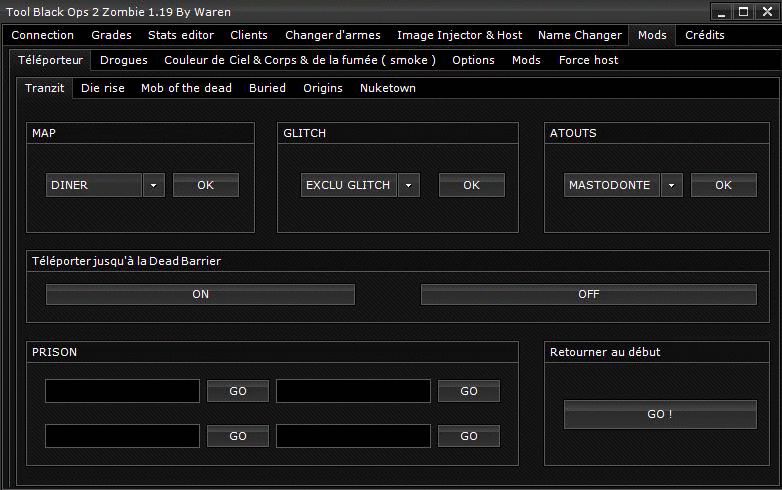Open Couleur de Ciel & Corps tab
The height and width of the screenshot is (490, 782).
tap(300, 60)
